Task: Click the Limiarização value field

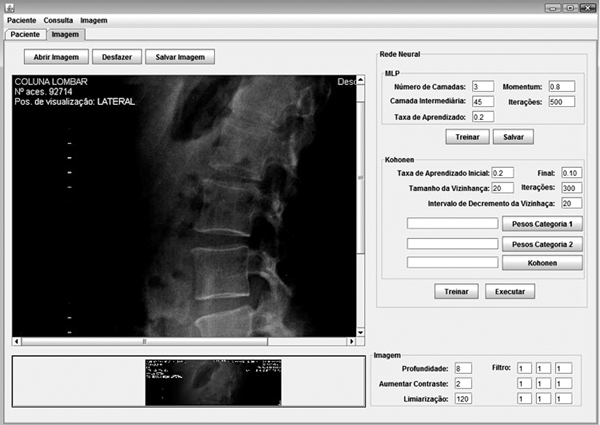Action: (463, 399)
